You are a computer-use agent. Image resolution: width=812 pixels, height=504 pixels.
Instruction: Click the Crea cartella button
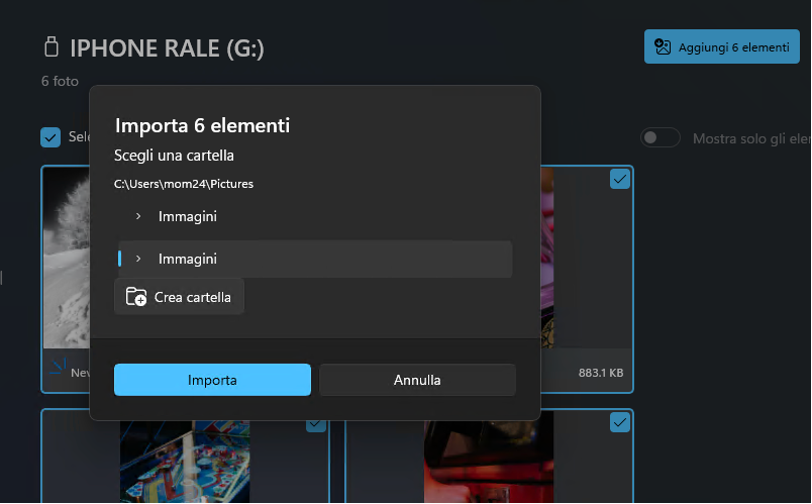[x=179, y=297]
